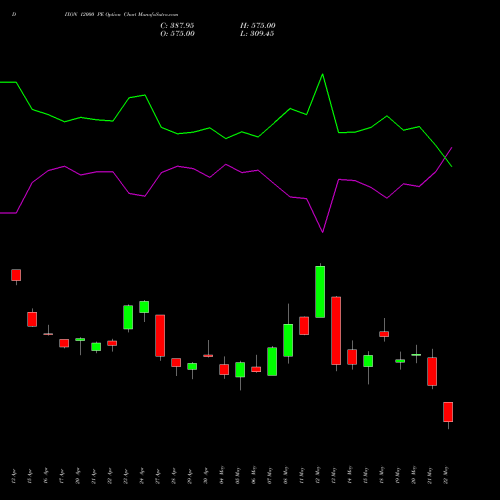Click the green candlestick above 07 May
500x500 pixels.
click(x=272, y=362)
